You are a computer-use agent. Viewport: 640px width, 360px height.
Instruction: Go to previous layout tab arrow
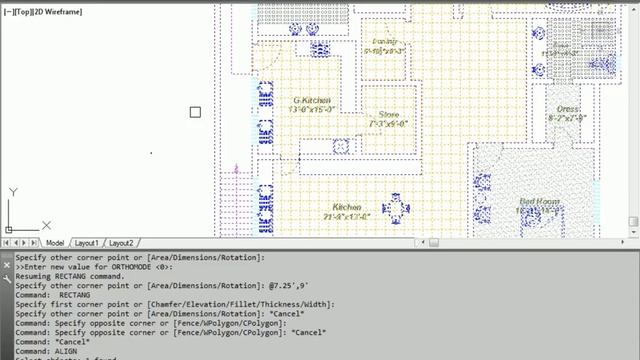click(x=16, y=243)
